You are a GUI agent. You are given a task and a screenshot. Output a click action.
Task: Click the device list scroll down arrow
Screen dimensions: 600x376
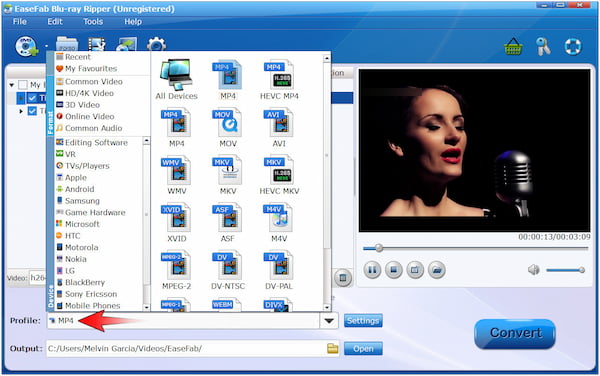[x=146, y=307]
